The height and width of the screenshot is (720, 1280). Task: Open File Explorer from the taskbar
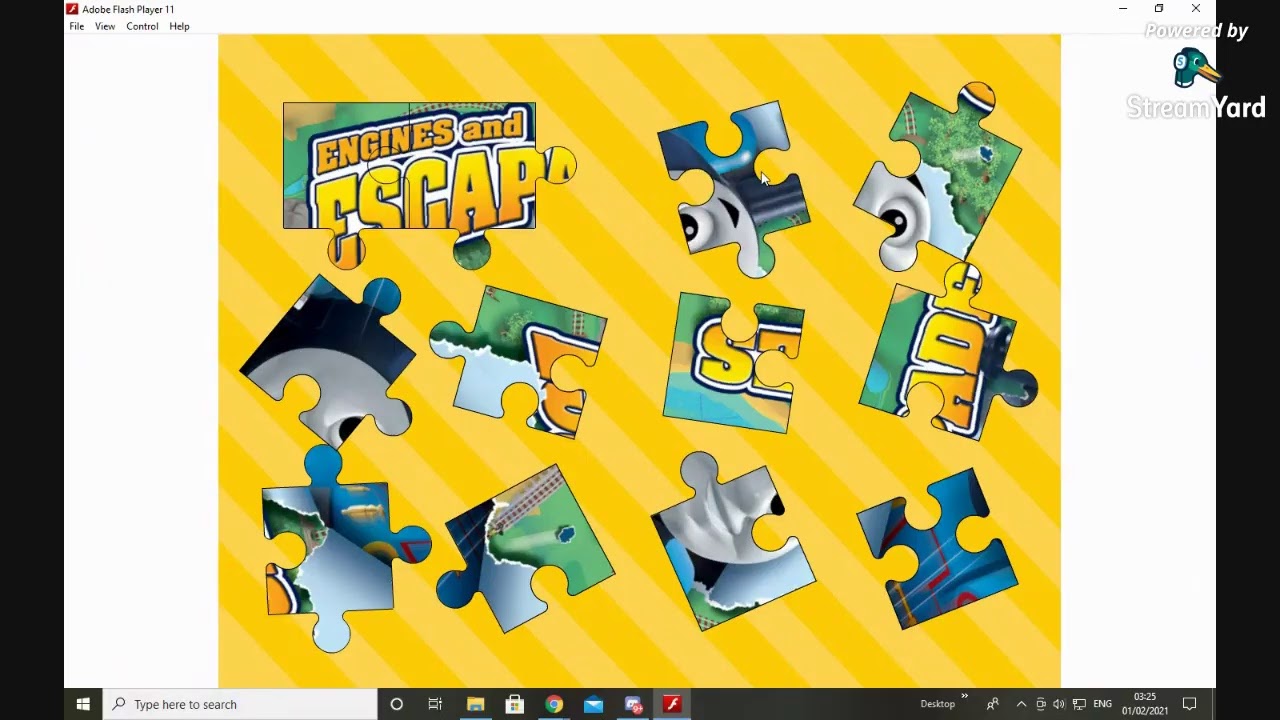[x=475, y=704]
